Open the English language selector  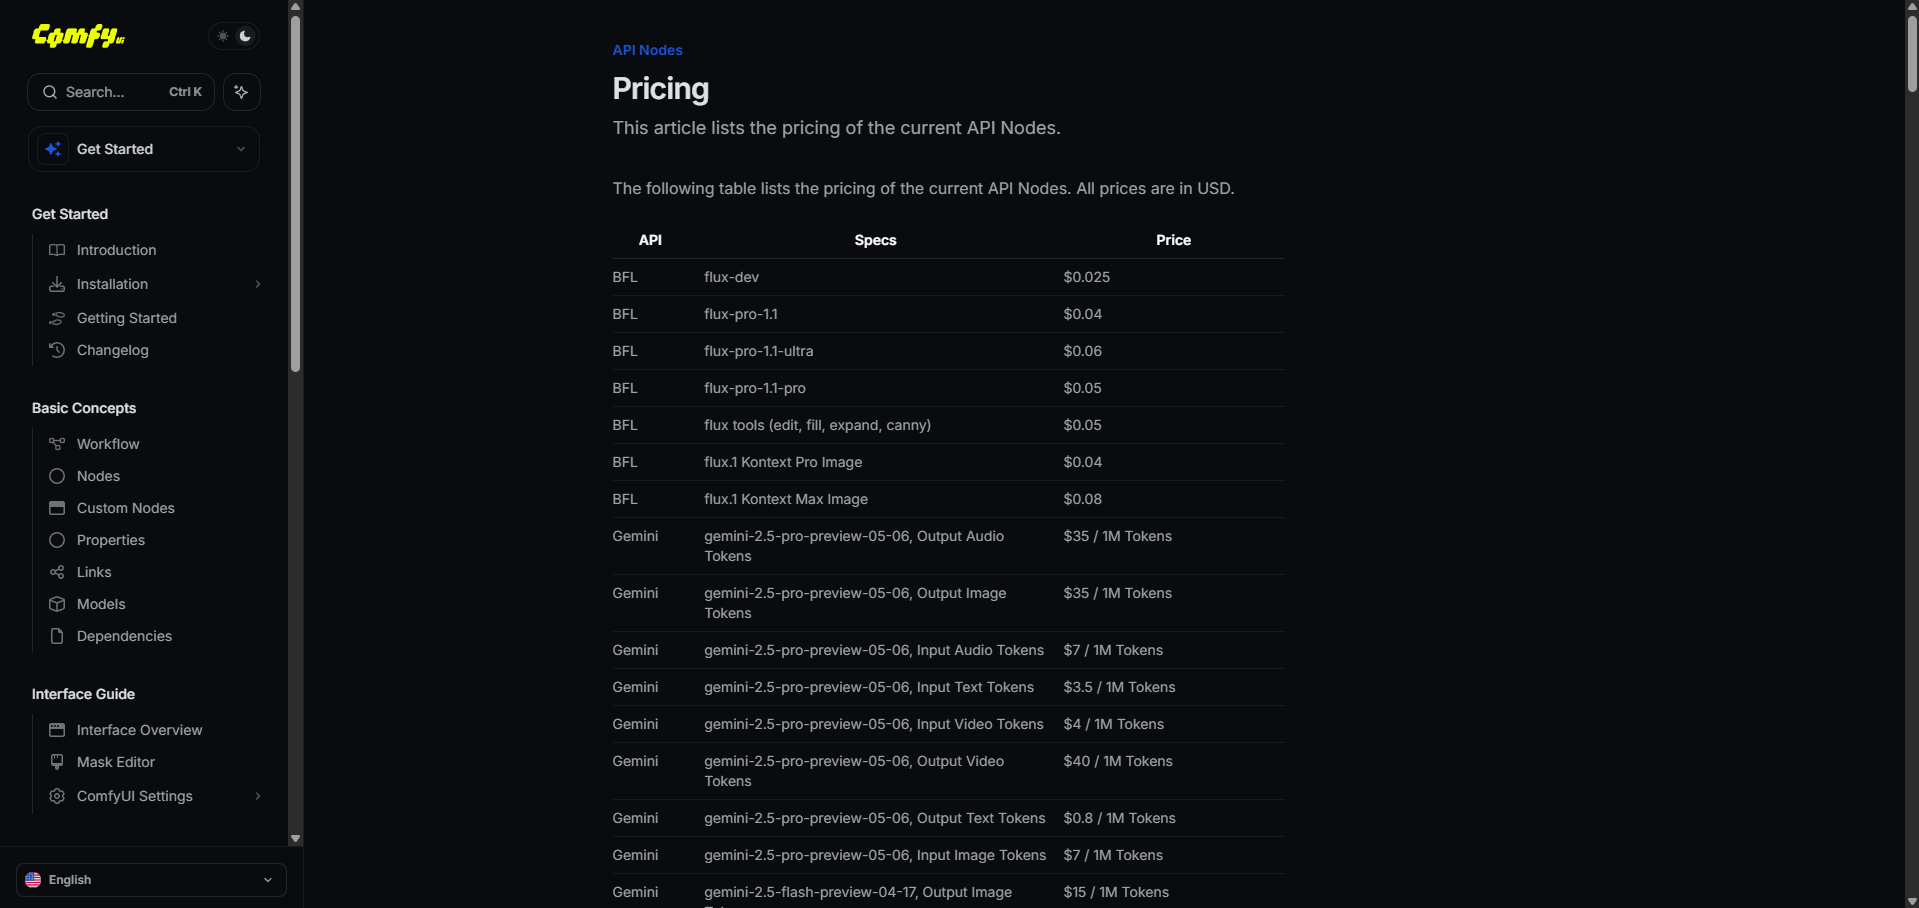[151, 880]
